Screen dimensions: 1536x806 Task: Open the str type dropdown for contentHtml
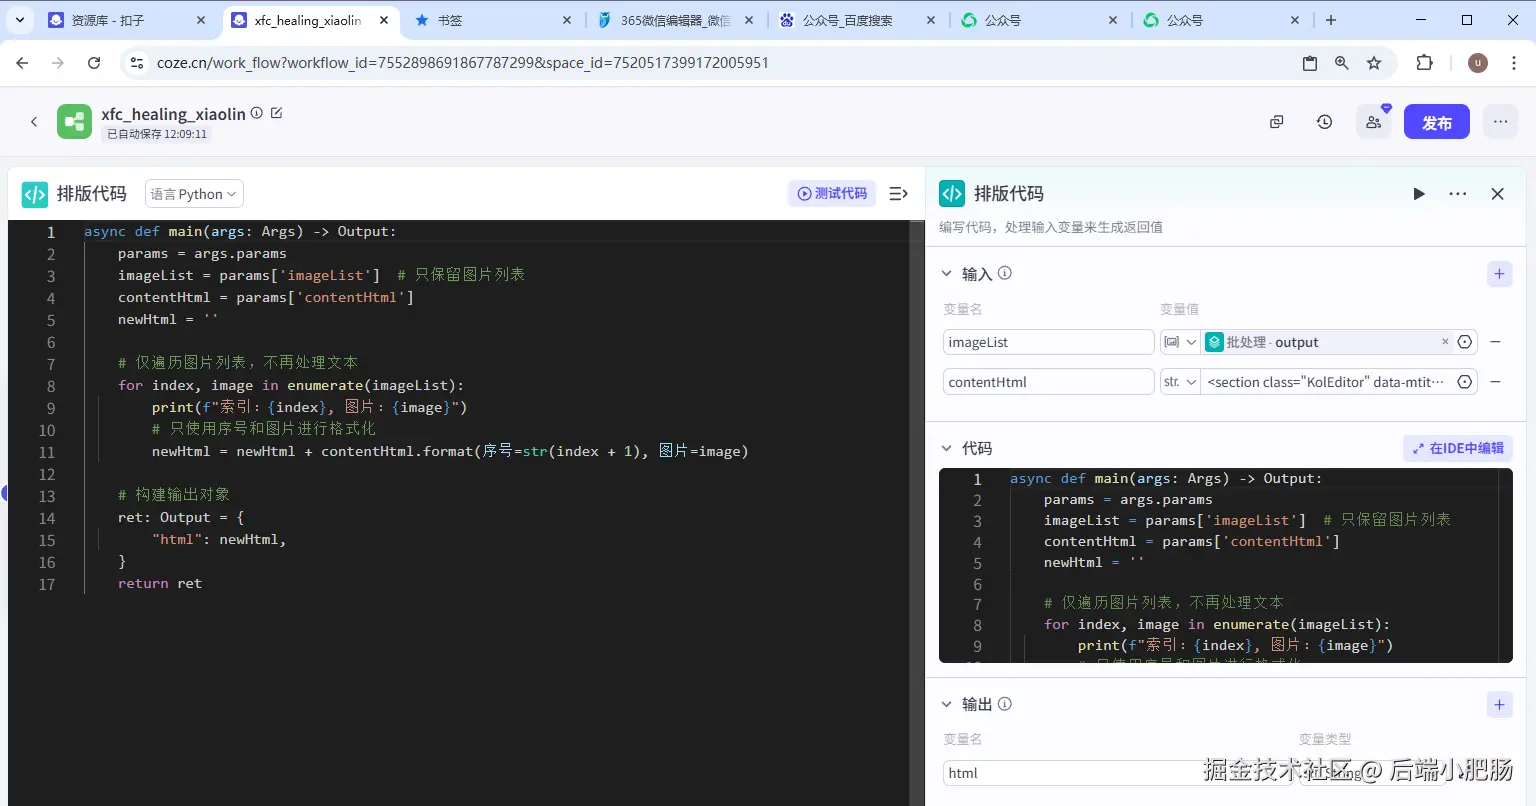click(1180, 382)
